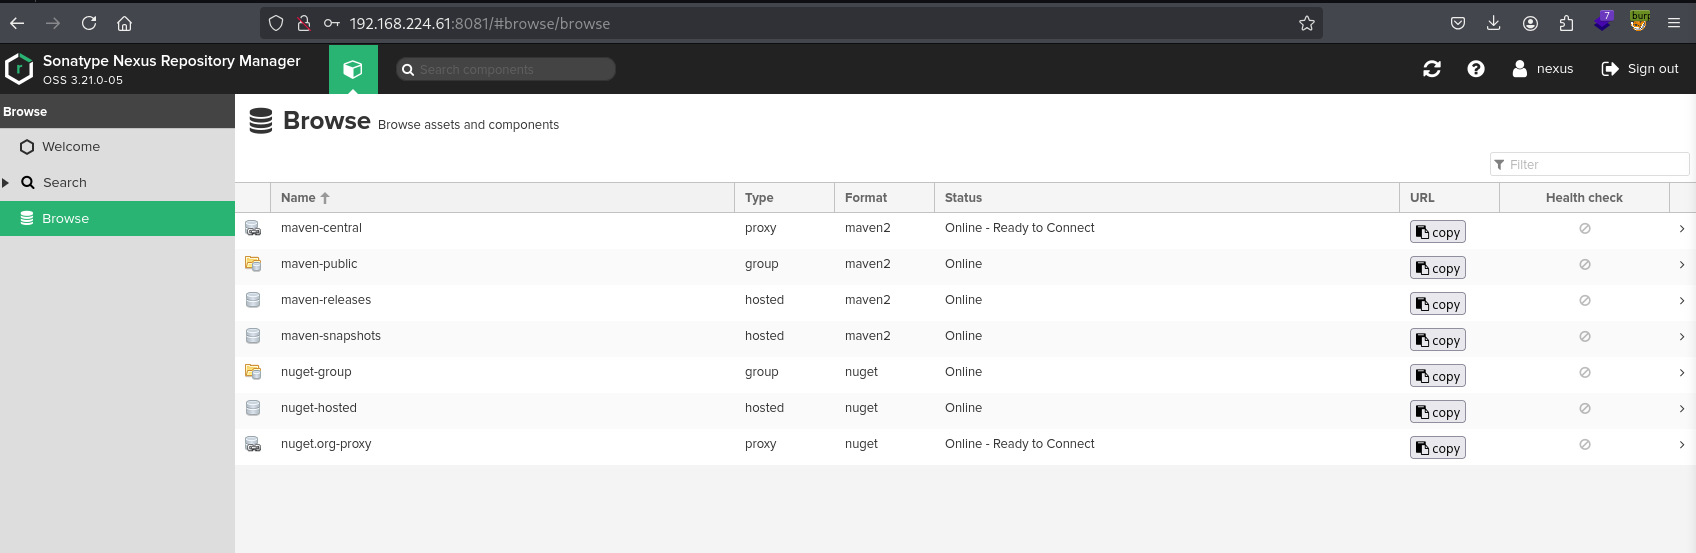Open Browse mode via the green cube icon
Image resolution: width=1696 pixels, height=553 pixels.
point(353,69)
